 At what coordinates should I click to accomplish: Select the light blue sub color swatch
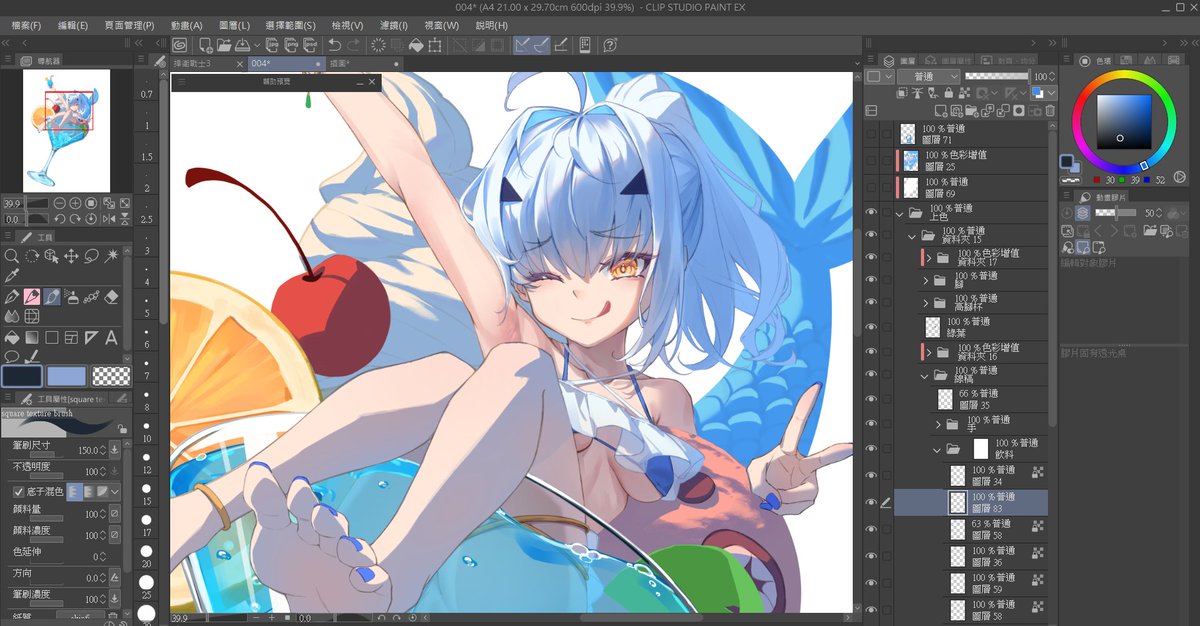66,376
